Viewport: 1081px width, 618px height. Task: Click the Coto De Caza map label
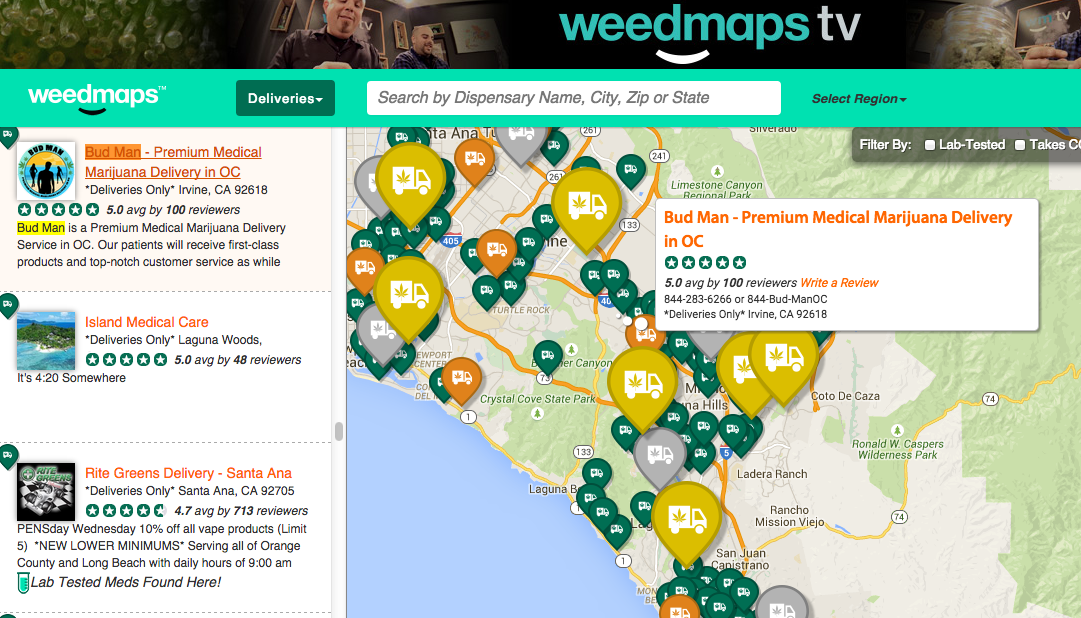coord(845,397)
